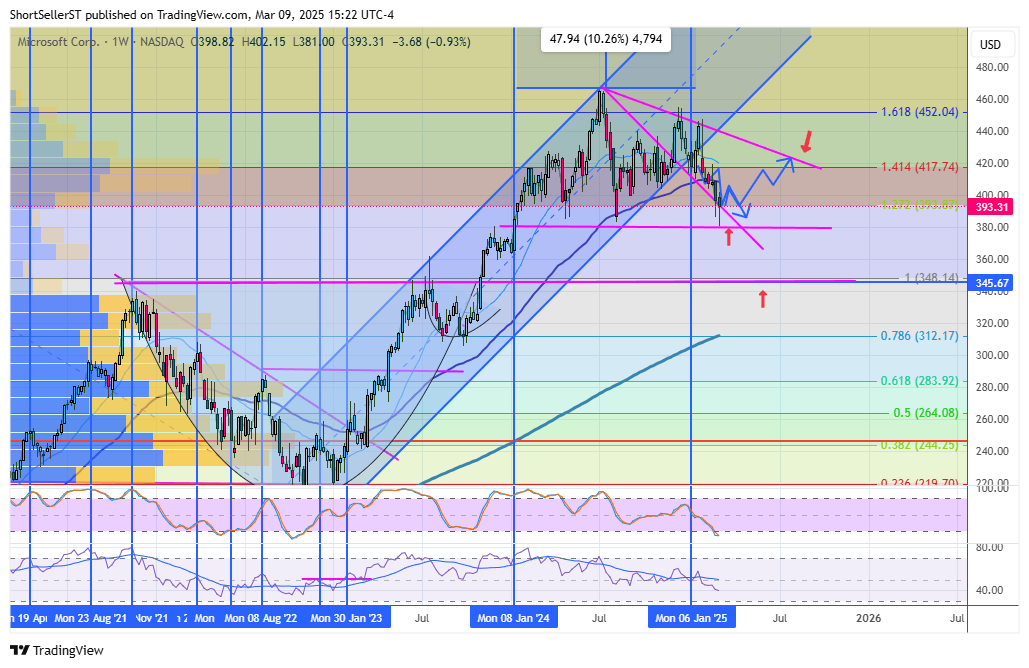Image resolution: width=1029 pixels, height=668 pixels.
Task: Click the 300.00 price axis label
Action: (x=992, y=355)
